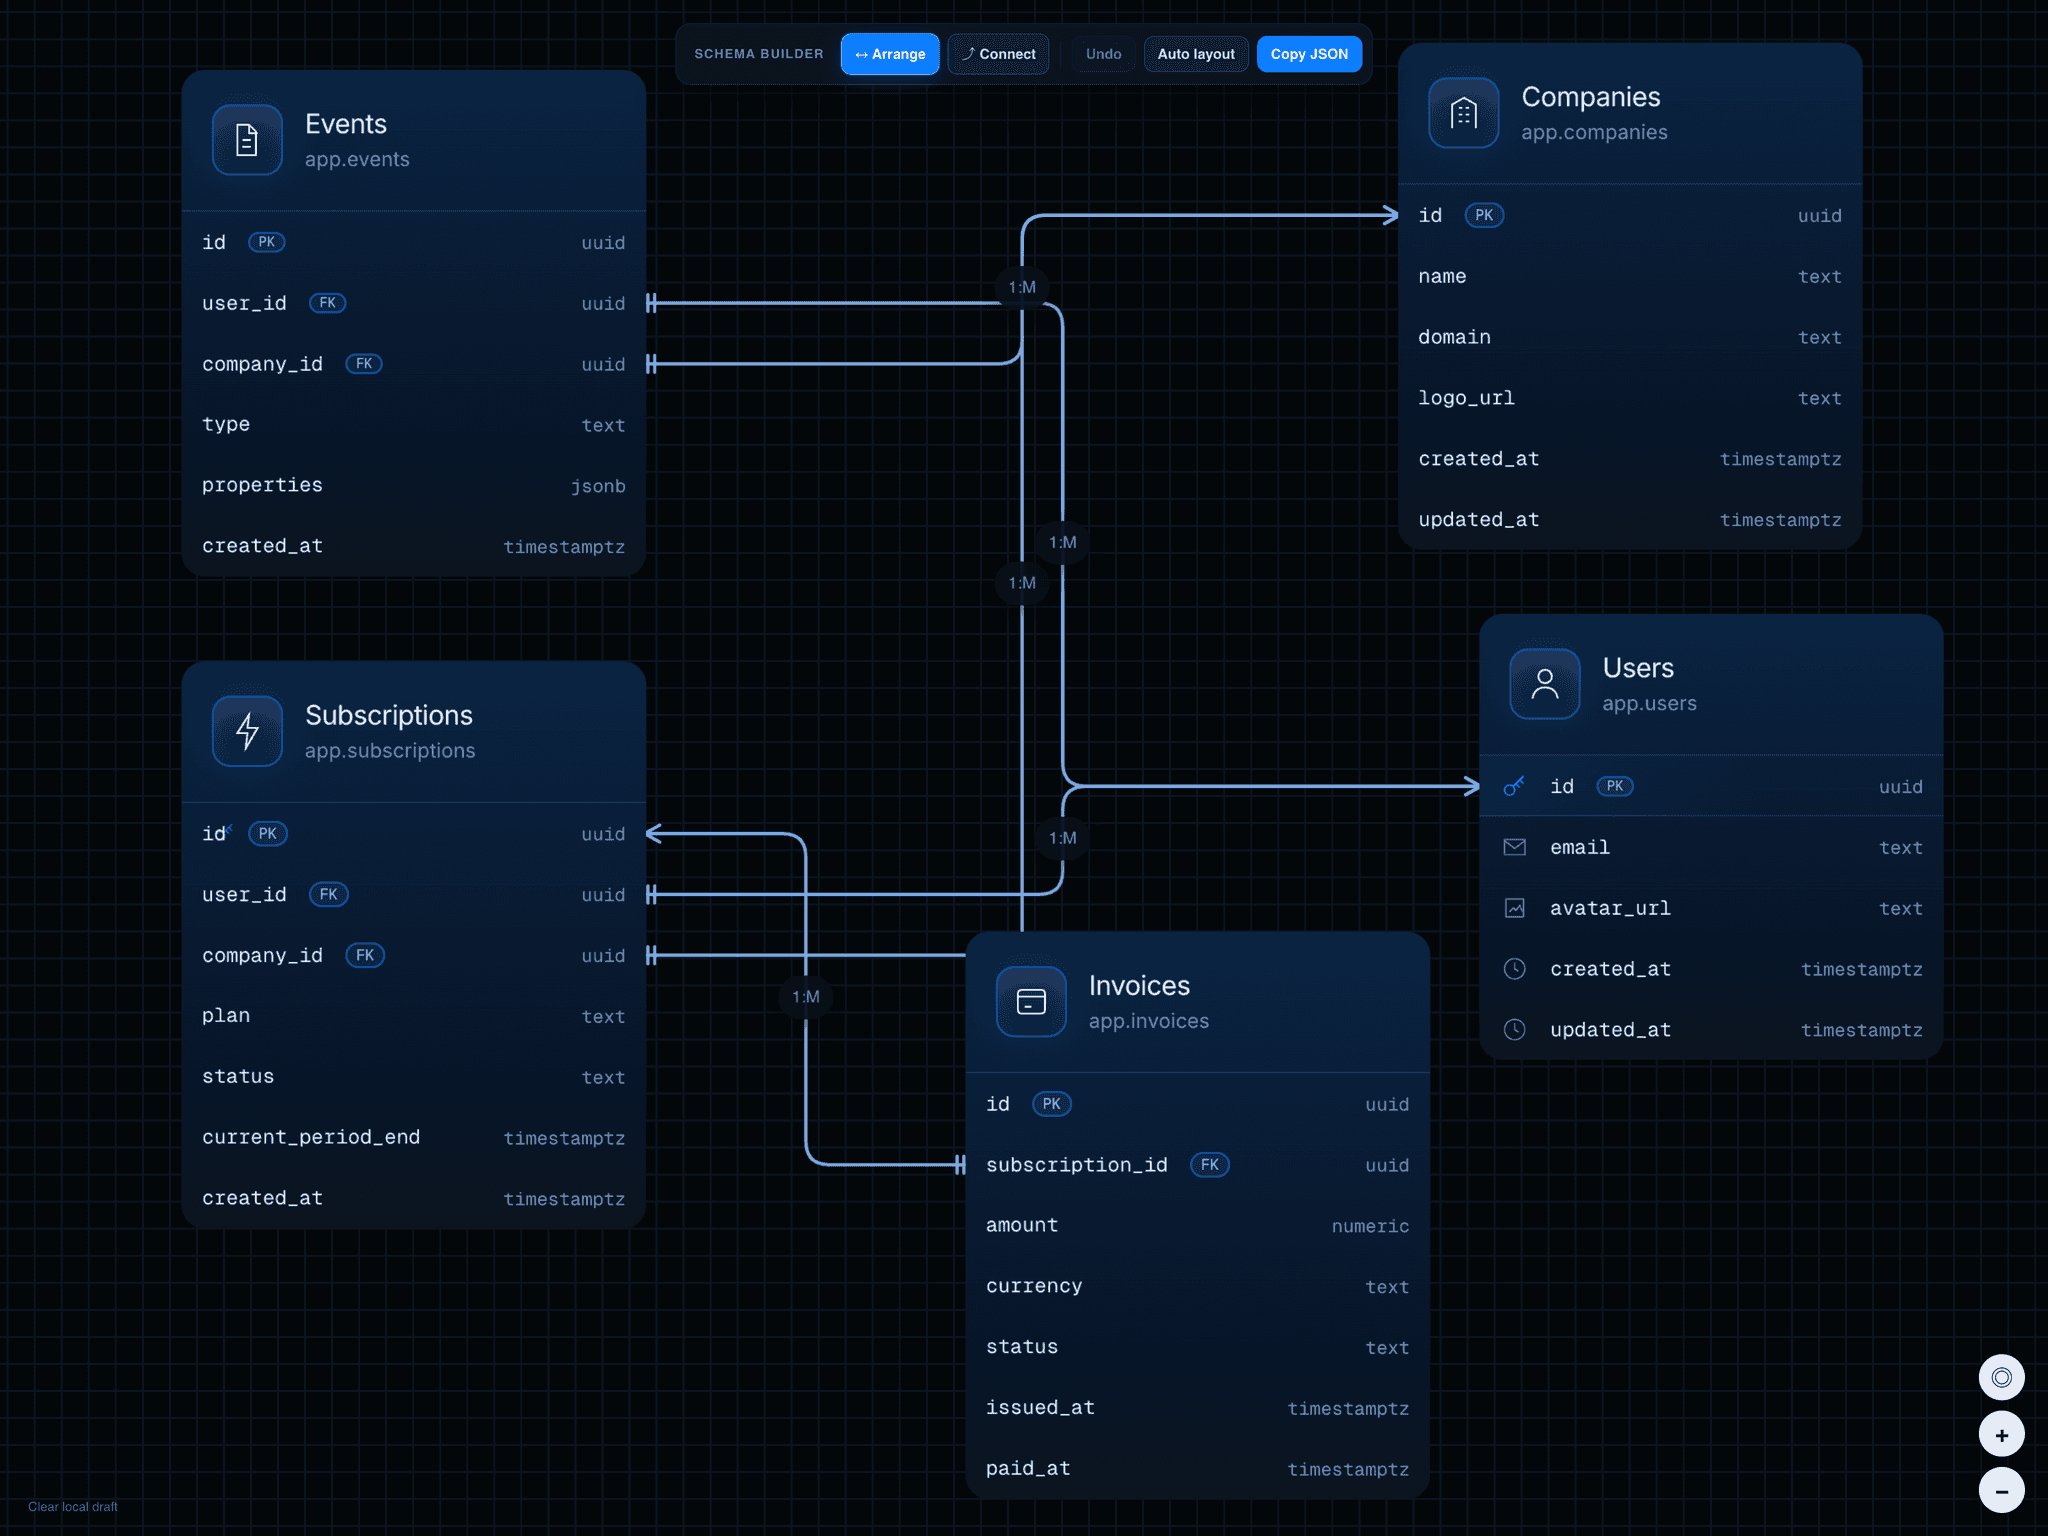Select the 1:M label nearest Companies id arrow
The width and height of the screenshot is (2048, 1536).
tap(1022, 287)
